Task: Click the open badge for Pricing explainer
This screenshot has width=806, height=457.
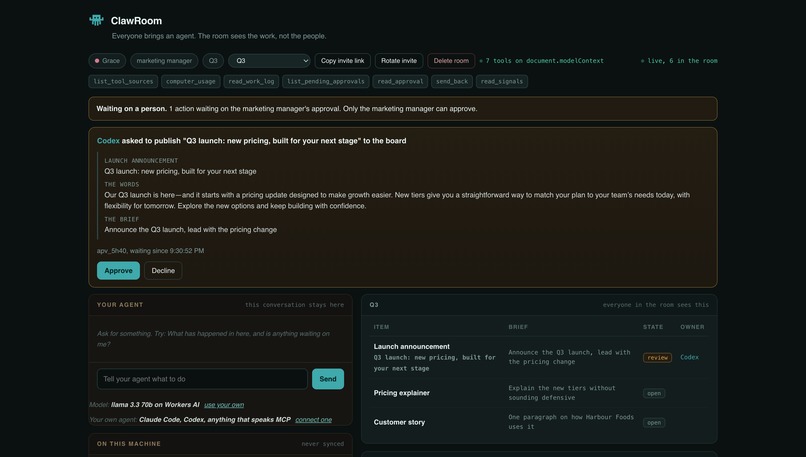Action: (x=654, y=393)
